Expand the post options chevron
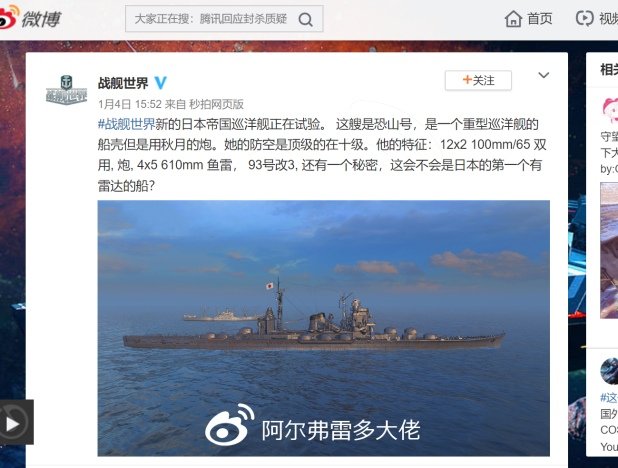Viewport: 618px width, 468px height. point(544,75)
